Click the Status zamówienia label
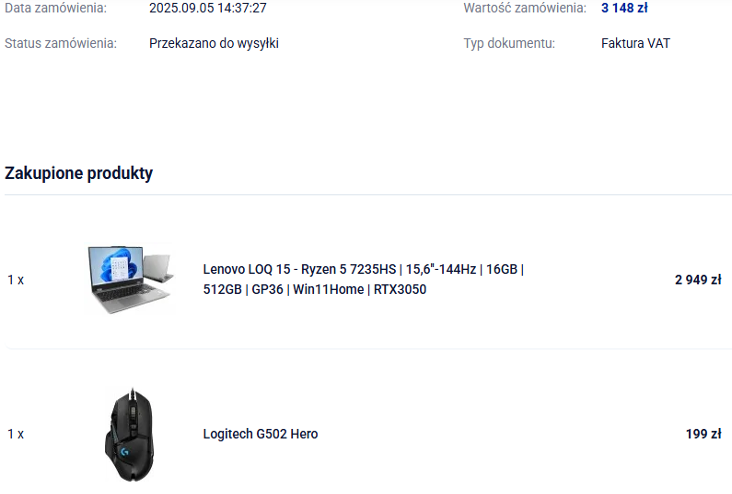 point(61,43)
